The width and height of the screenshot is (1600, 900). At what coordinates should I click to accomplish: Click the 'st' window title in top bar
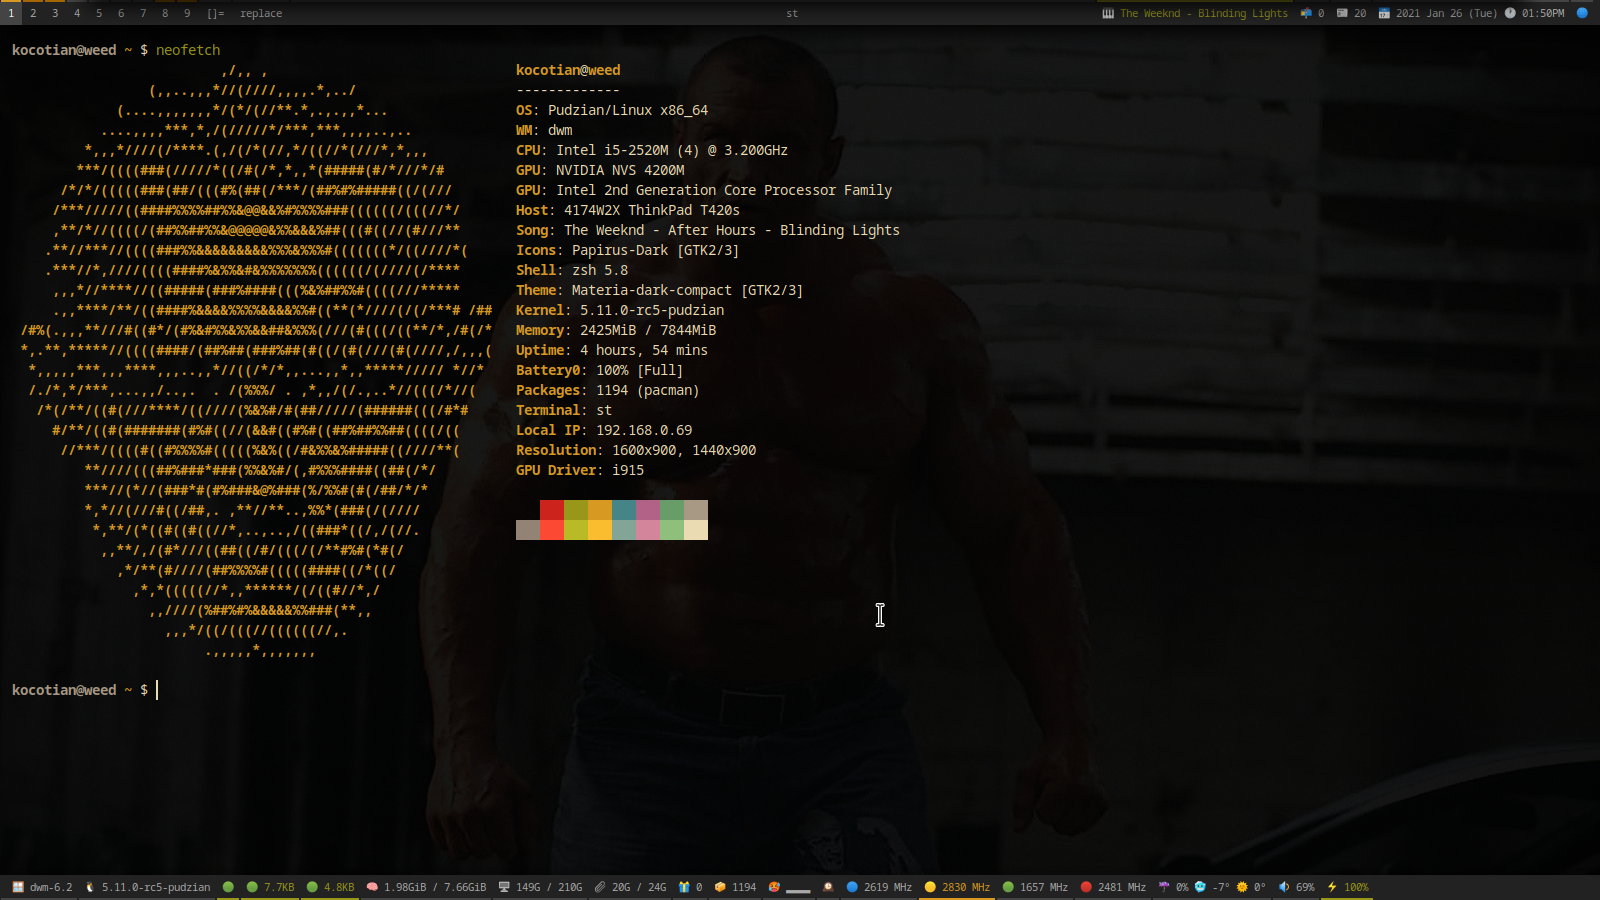click(x=792, y=13)
